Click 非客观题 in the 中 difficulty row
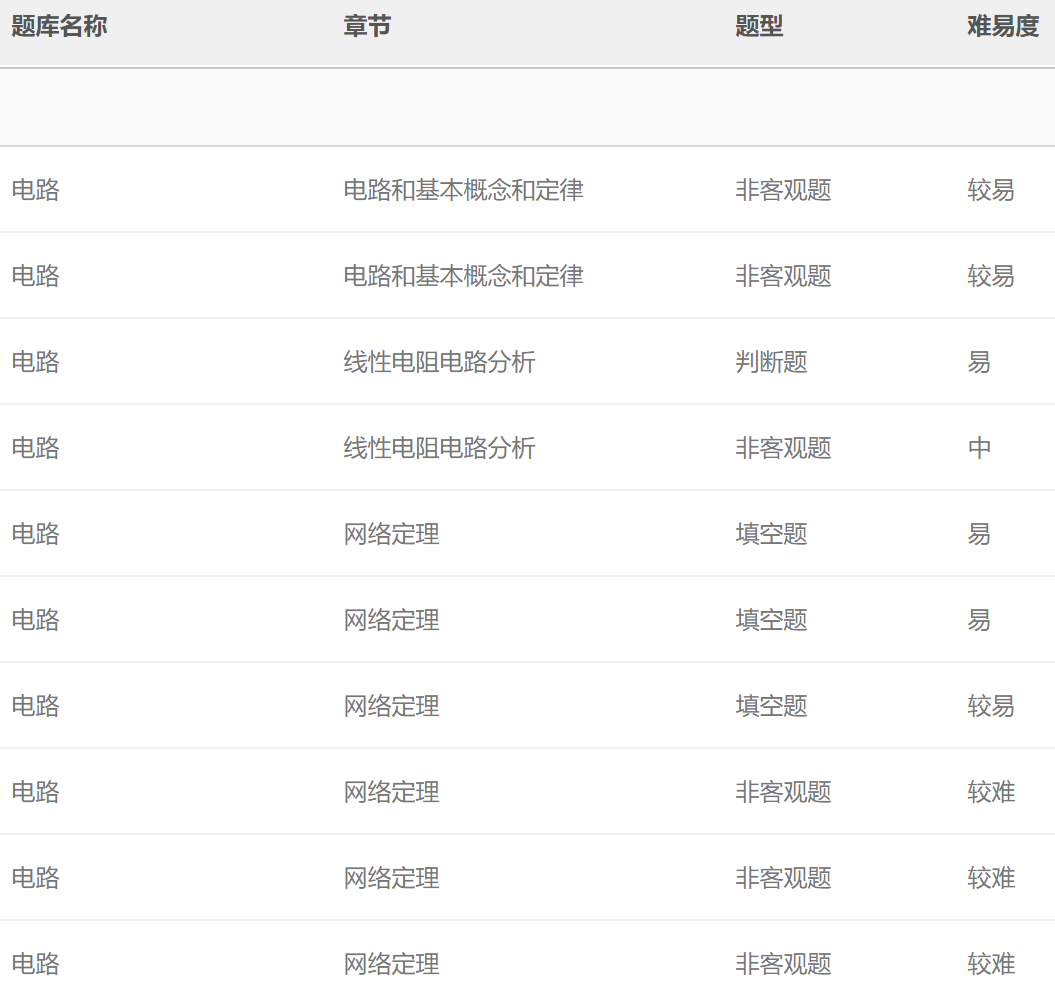This screenshot has width=1055, height=1000. tap(783, 448)
